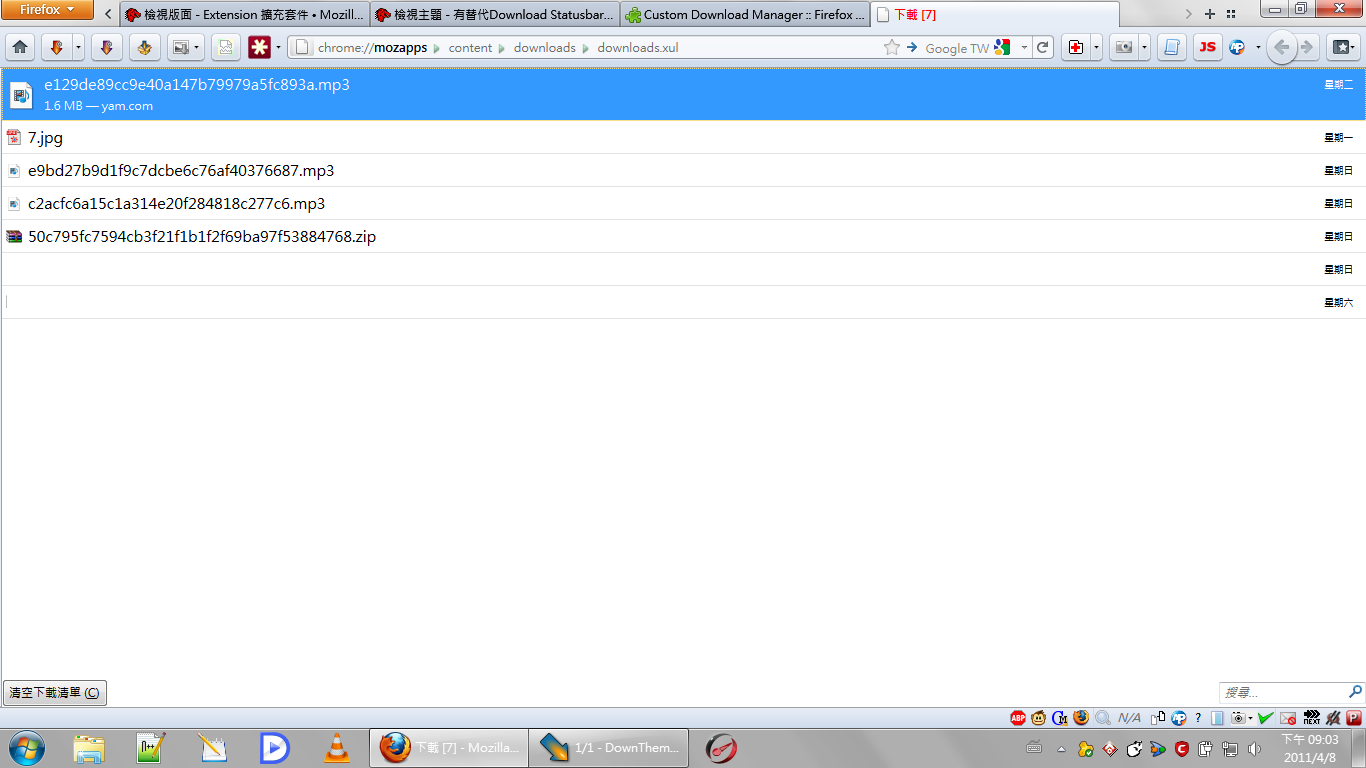
Task: Click the red JS toolbar button
Action: [1207, 47]
